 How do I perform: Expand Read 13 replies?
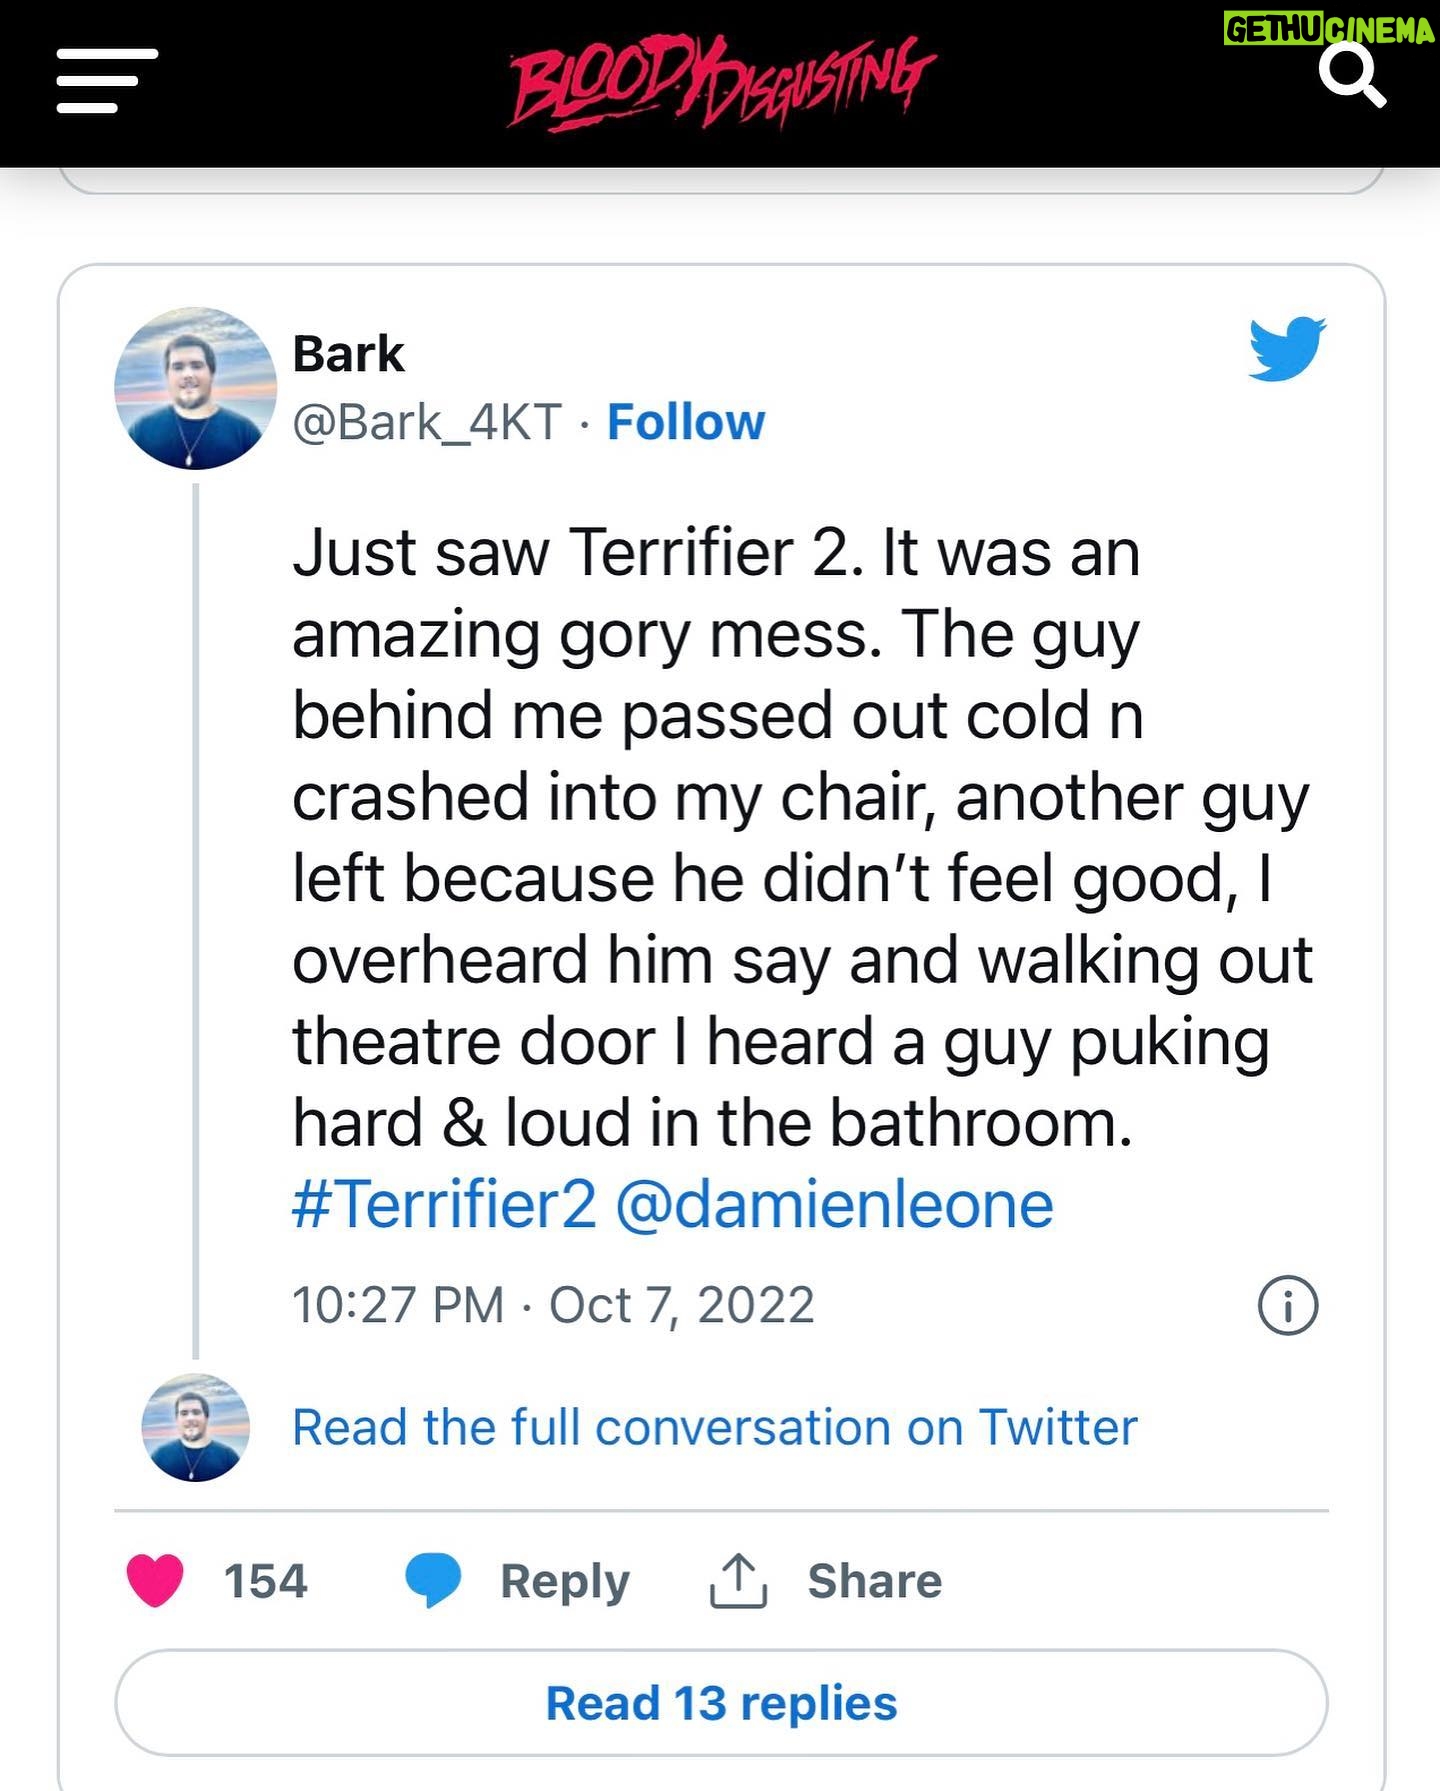click(x=721, y=1703)
